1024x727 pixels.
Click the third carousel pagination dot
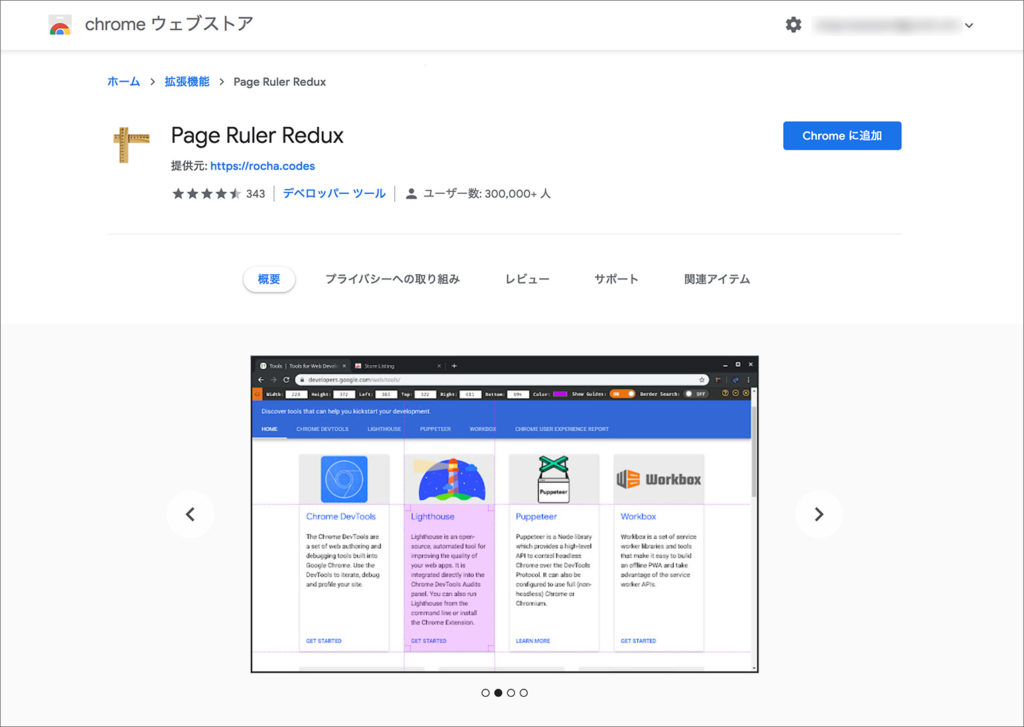point(511,692)
